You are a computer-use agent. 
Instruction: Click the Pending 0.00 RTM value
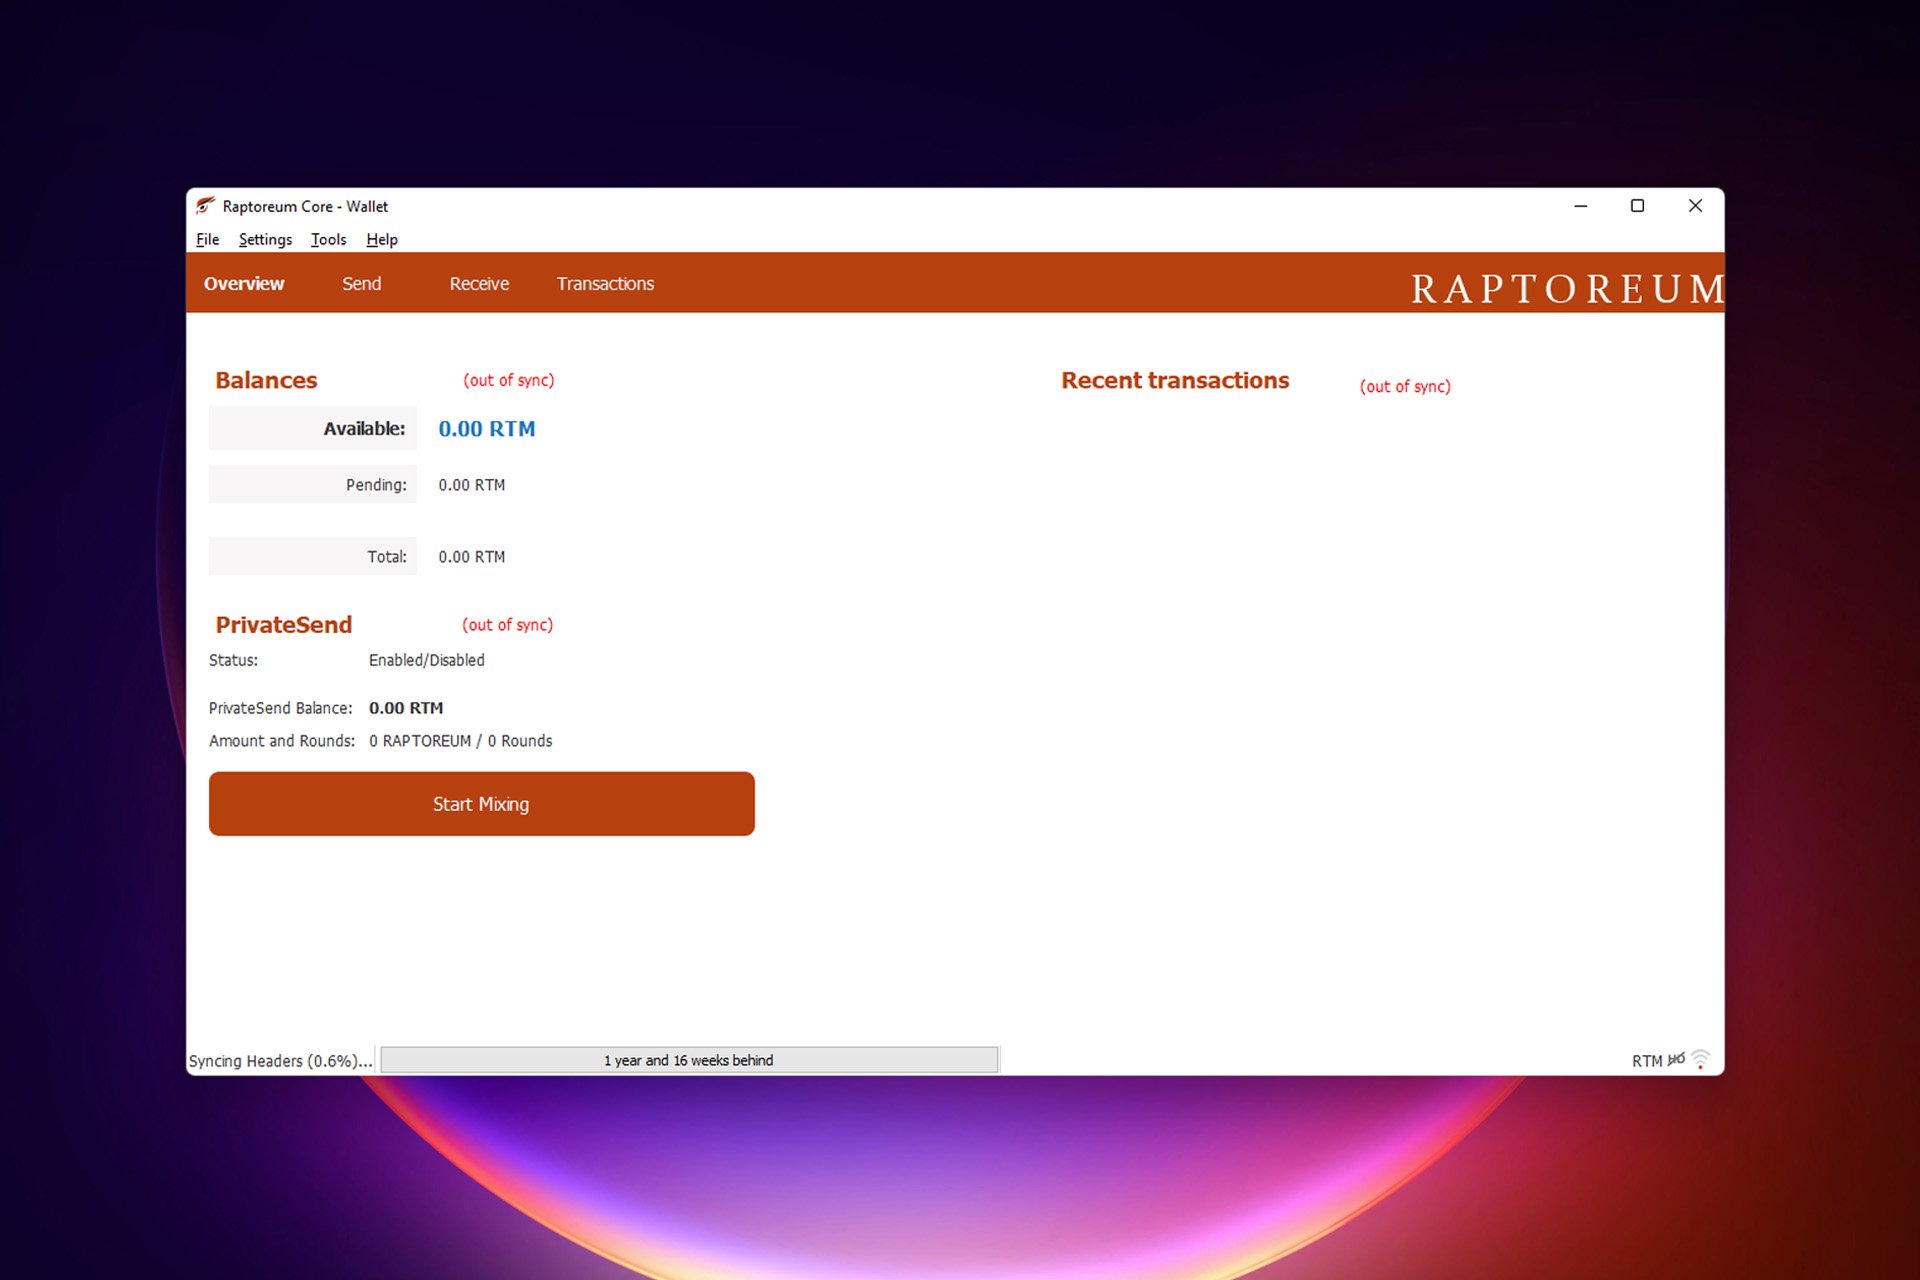(x=471, y=485)
